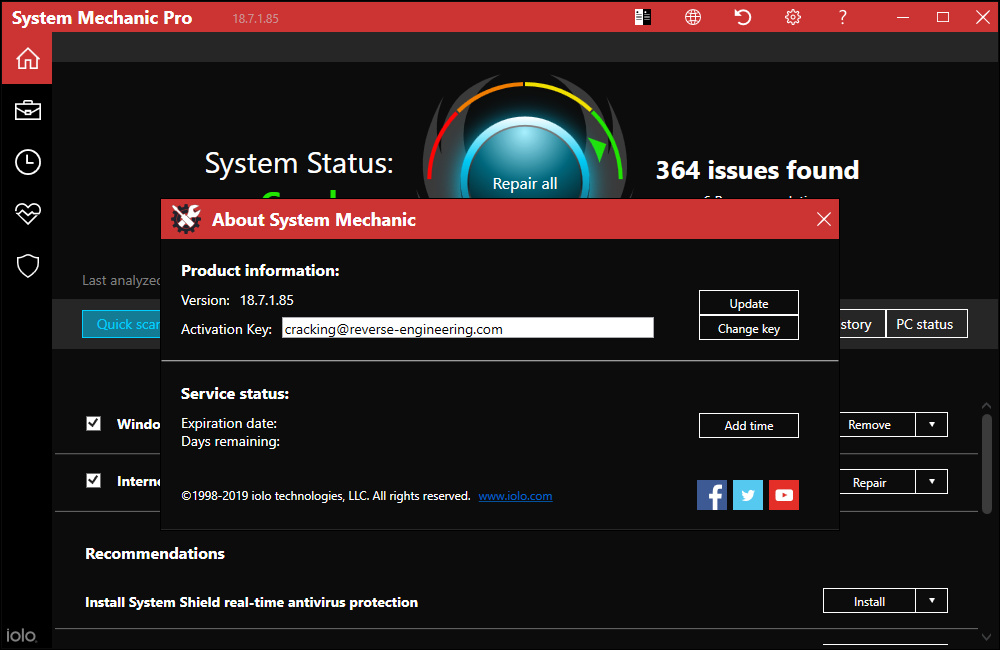Viewport: 1000px width, 650px height.
Task: Maximize the System Mechanic Pro window
Action: (943, 17)
